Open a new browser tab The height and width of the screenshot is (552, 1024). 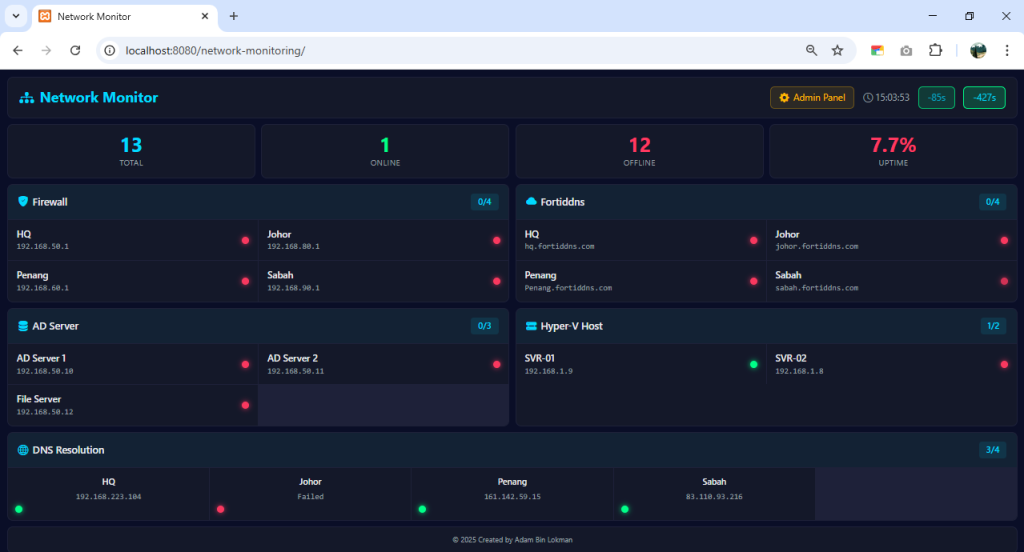coord(234,16)
